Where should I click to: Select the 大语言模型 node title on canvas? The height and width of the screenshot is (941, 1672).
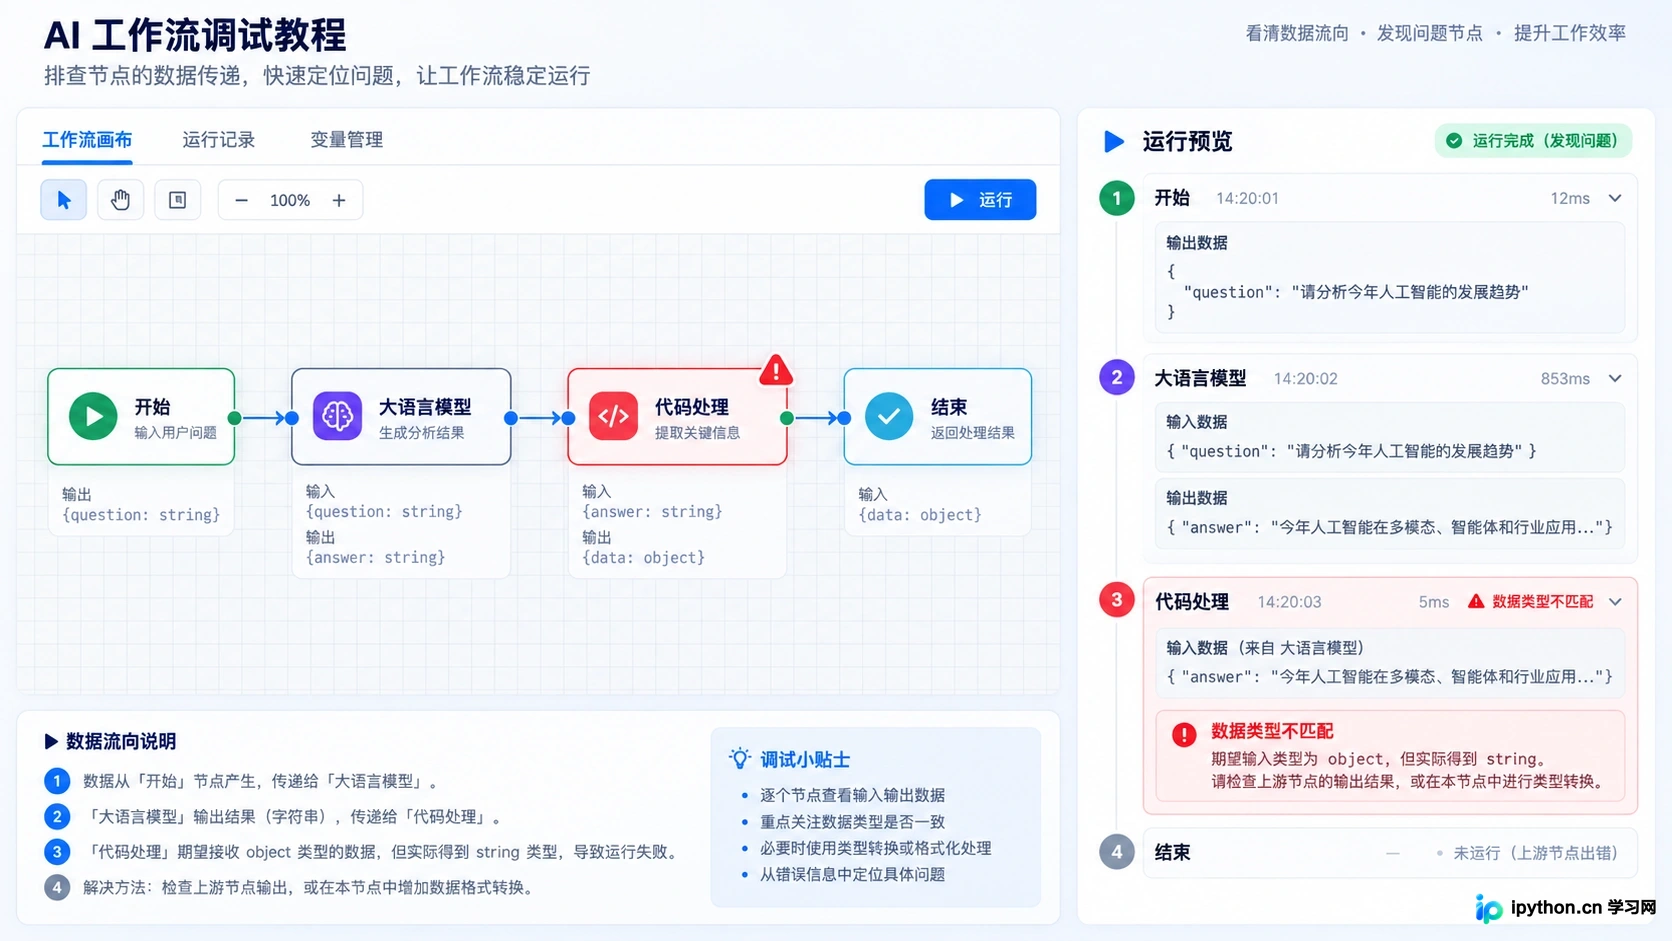point(425,407)
